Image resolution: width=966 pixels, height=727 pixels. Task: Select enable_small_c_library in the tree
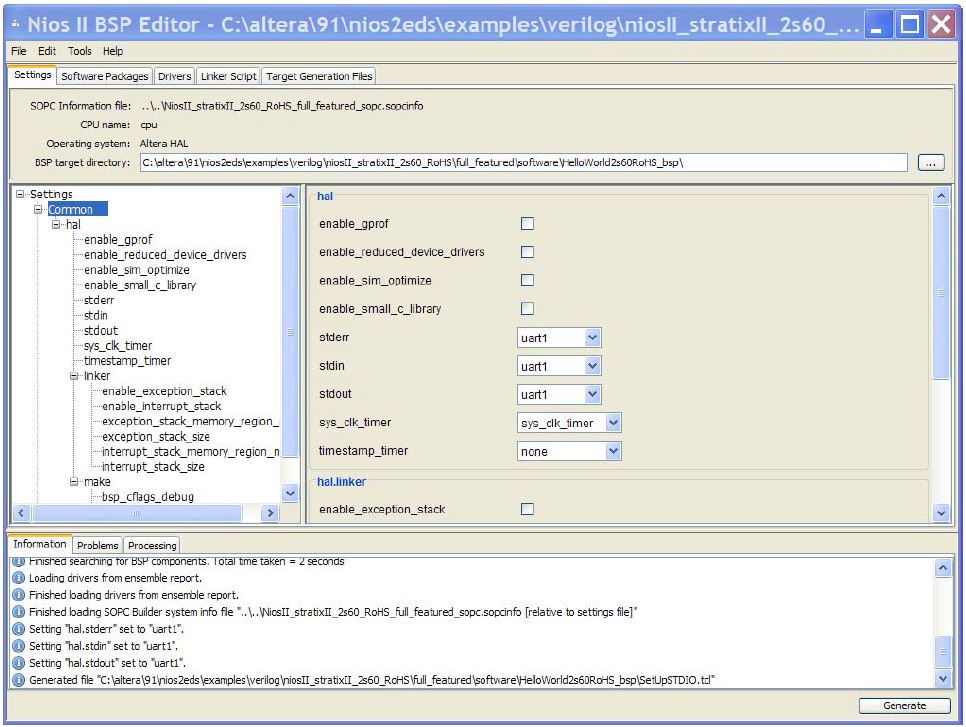pyautogui.click(x=140, y=285)
